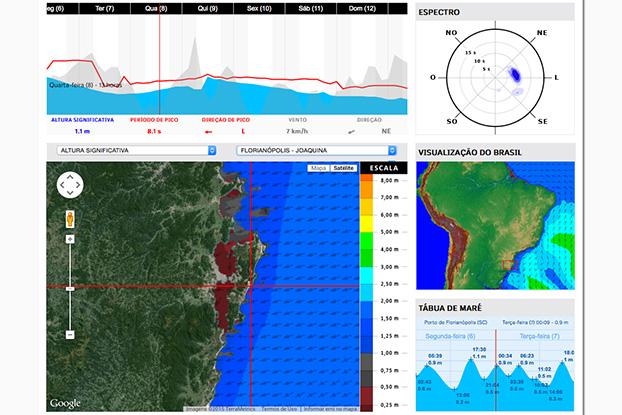Click the blue ALTURA SIGNIFICATIVA legend label

83,120
